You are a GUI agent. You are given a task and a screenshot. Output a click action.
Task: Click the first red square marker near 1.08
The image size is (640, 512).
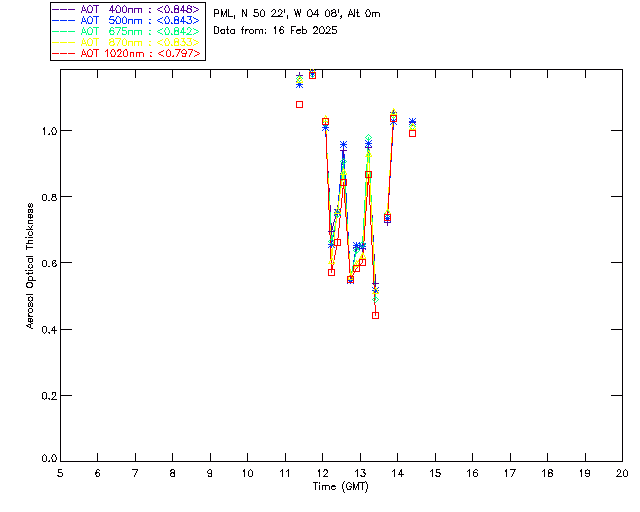point(299,104)
